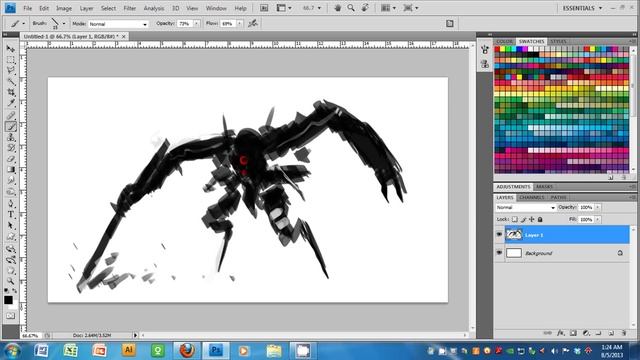Image resolution: width=640 pixels, height=360 pixels.
Task: Open the Essentials workspace switcher
Action: coord(582,8)
